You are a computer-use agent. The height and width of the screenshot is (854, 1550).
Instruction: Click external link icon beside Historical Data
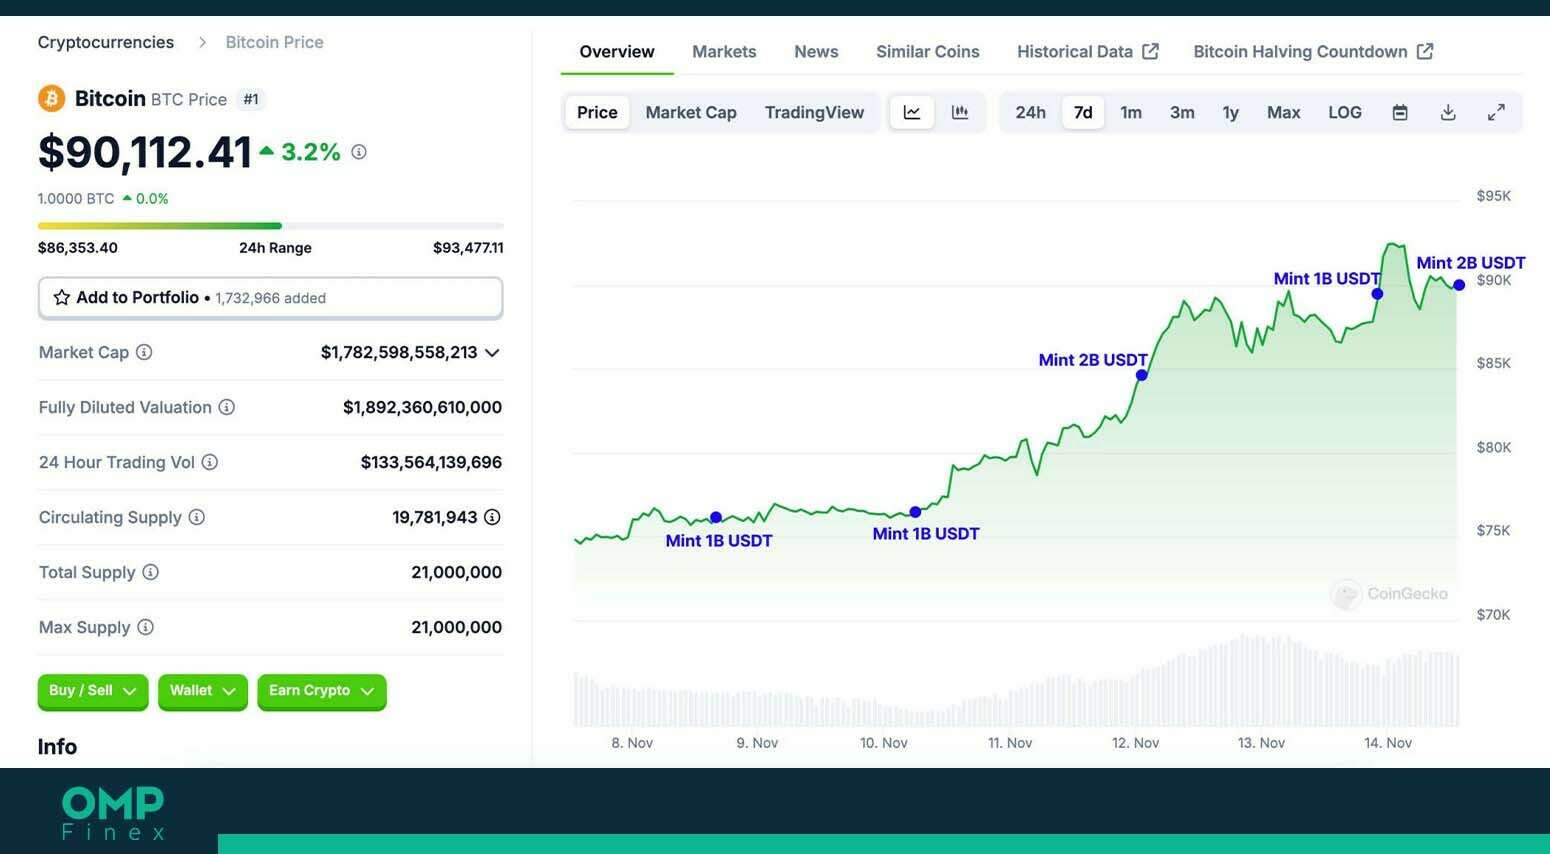1151,51
